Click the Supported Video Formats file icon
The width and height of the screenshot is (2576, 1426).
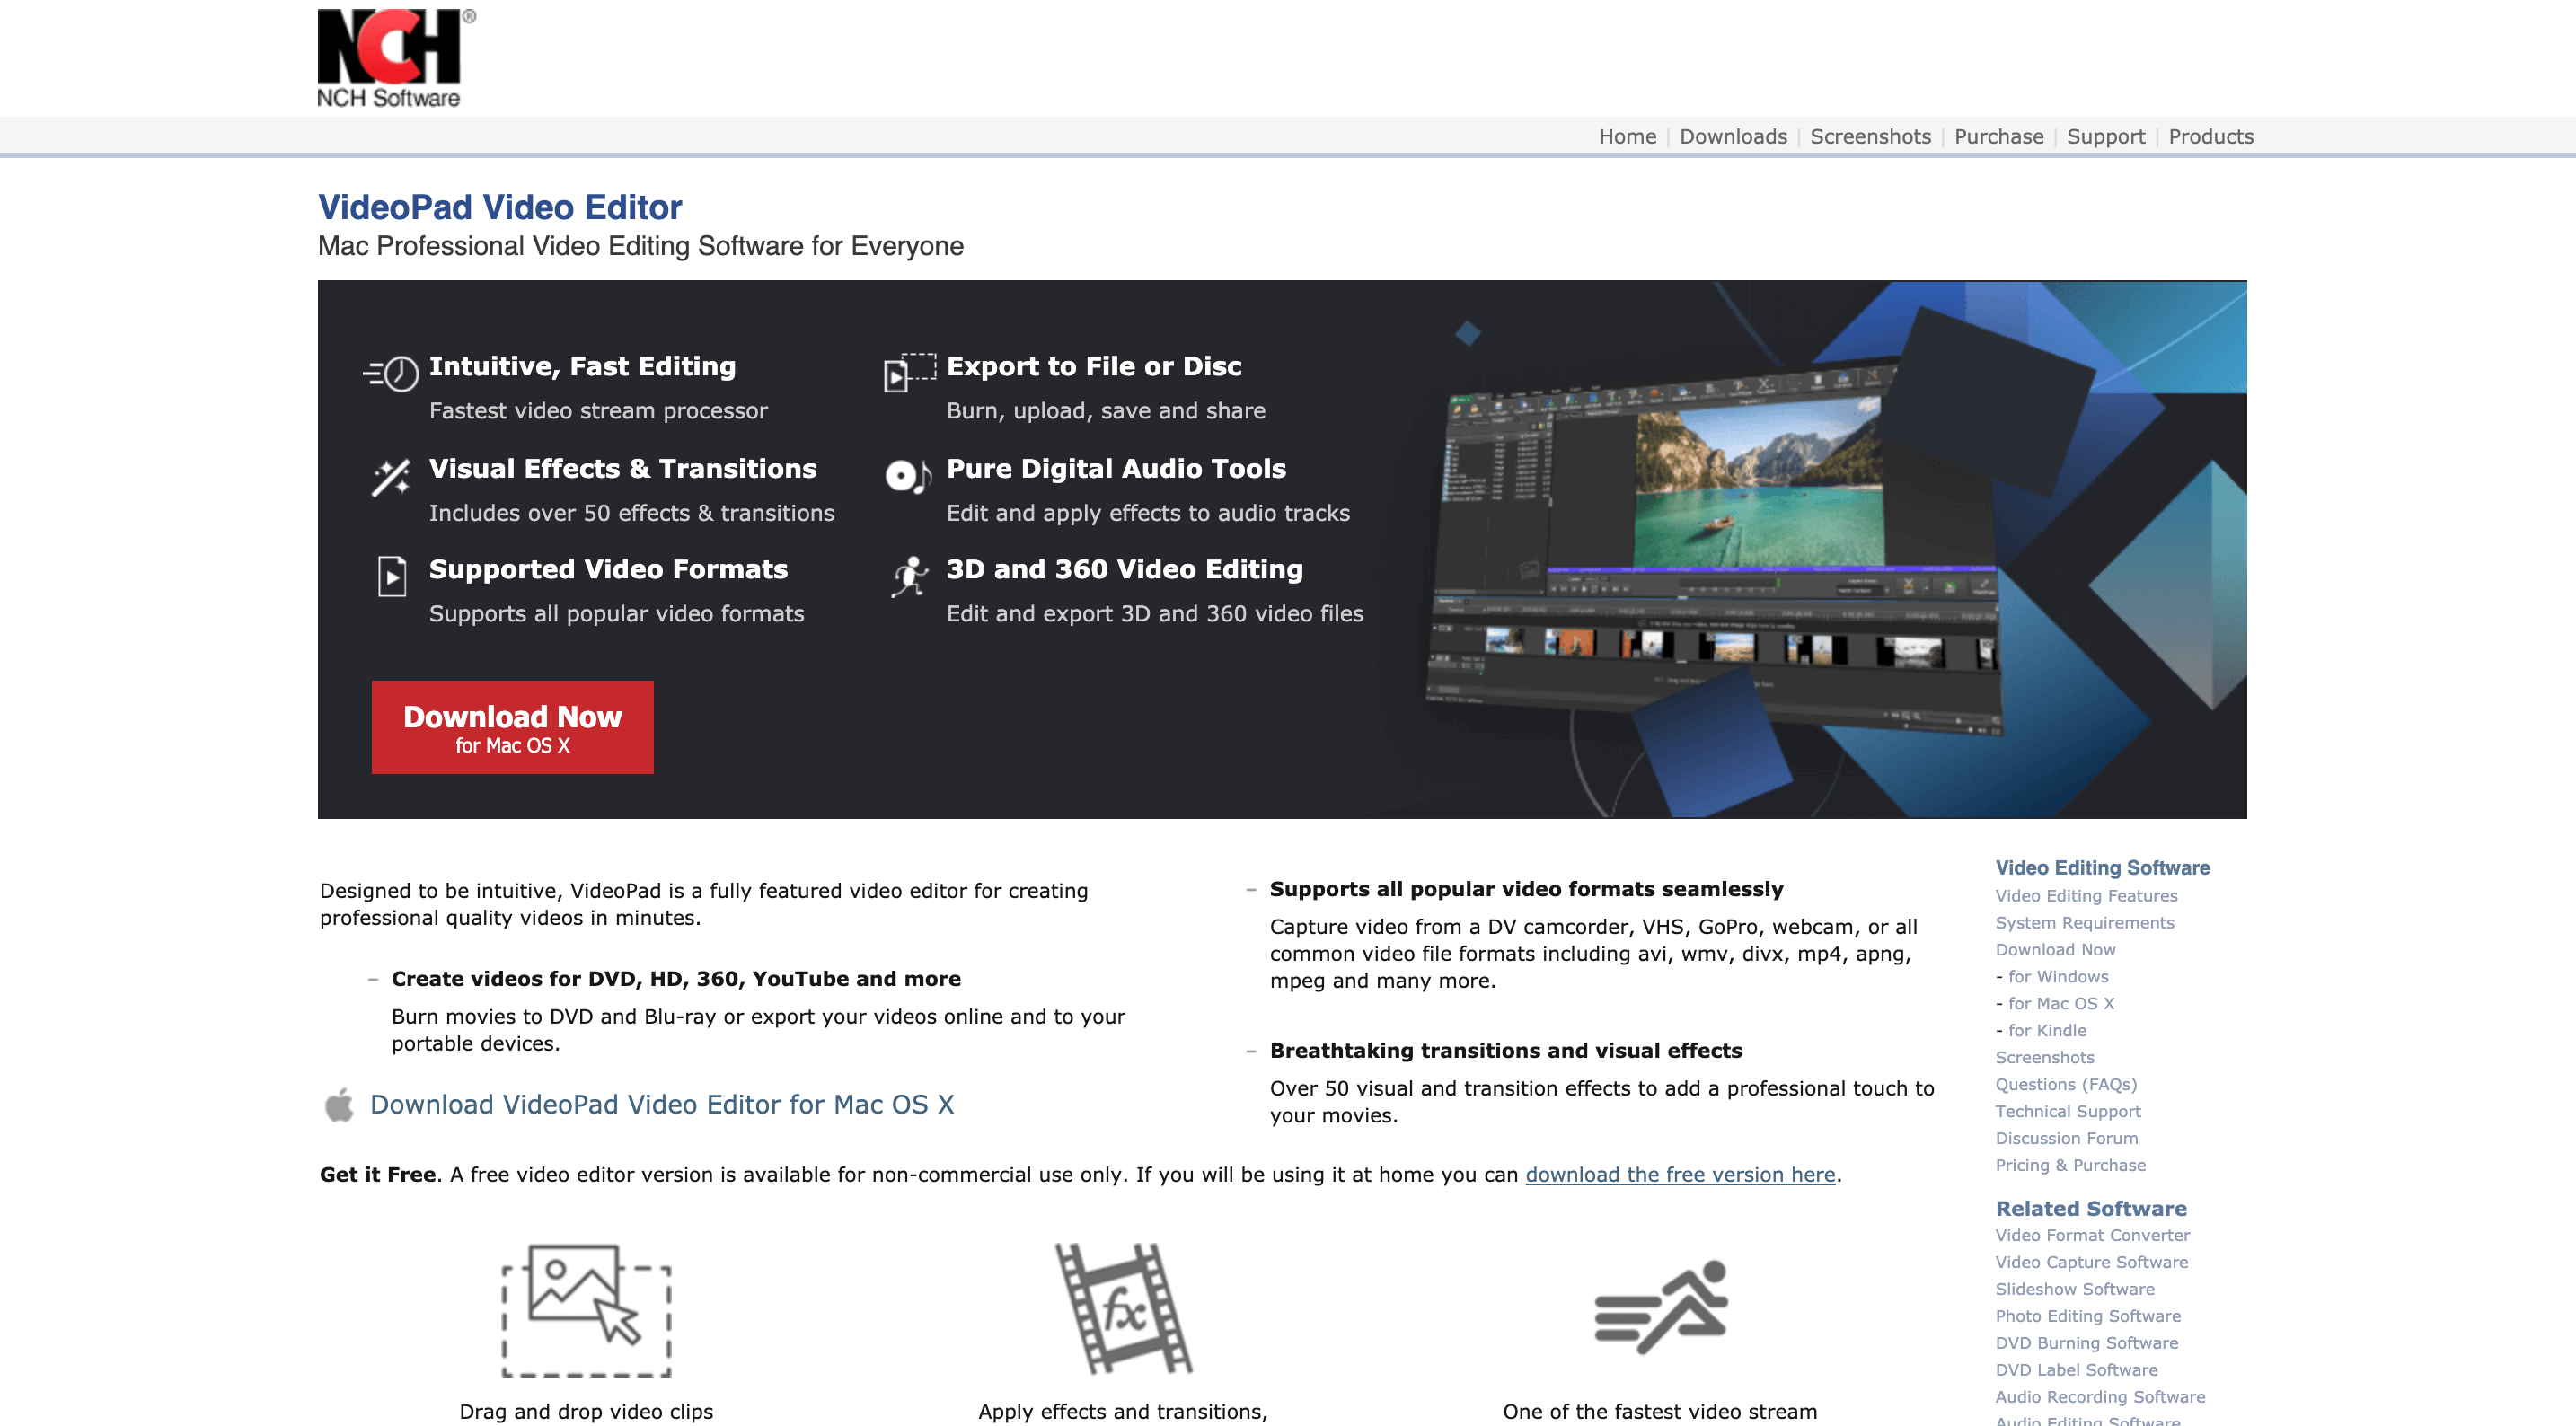[392, 576]
